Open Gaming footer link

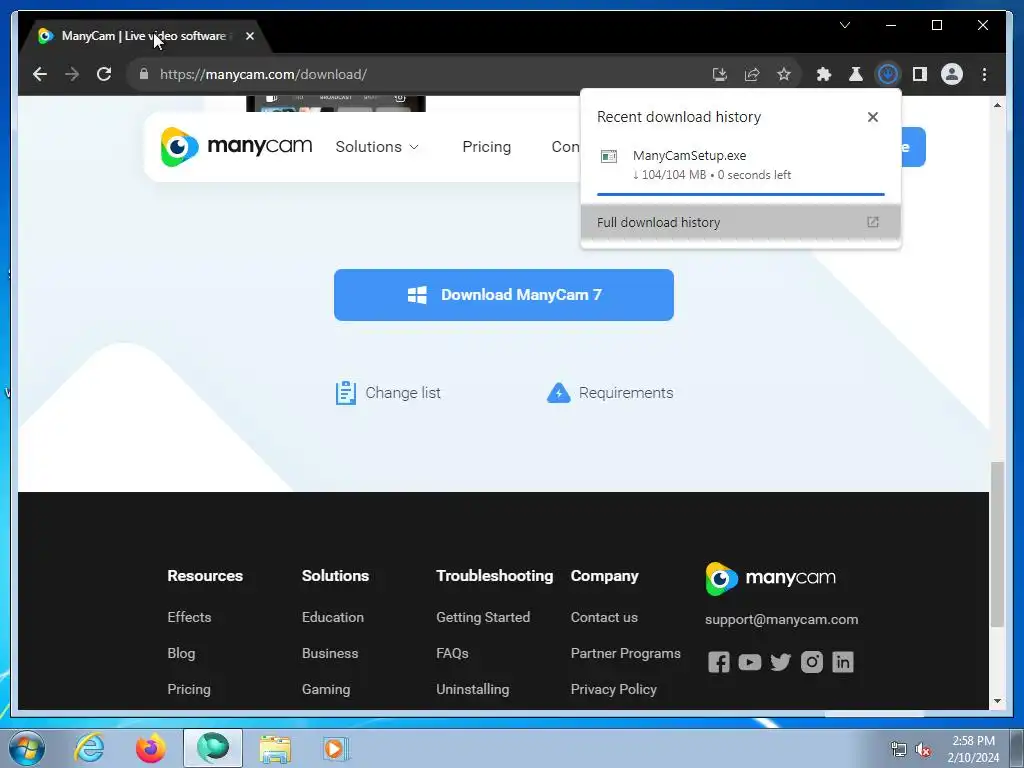tap(326, 689)
